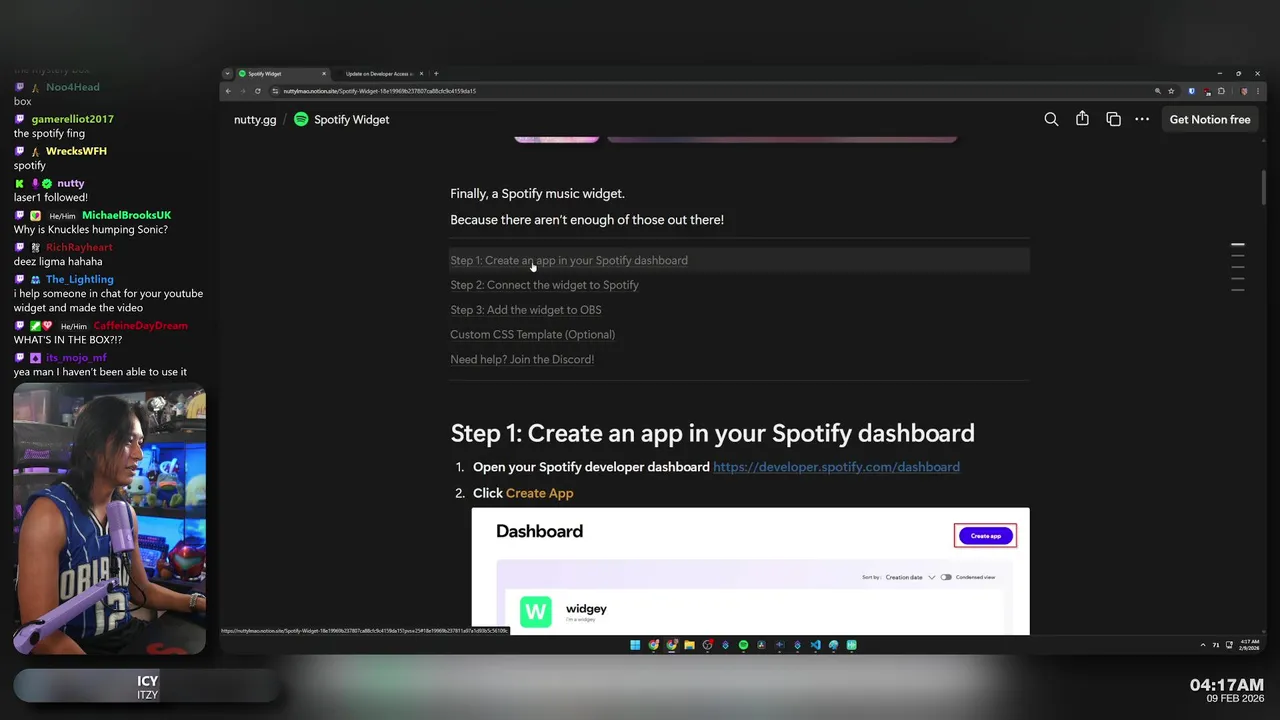Bookmark the page with the star icon
Image resolution: width=1280 pixels, height=720 pixels.
point(1171,91)
